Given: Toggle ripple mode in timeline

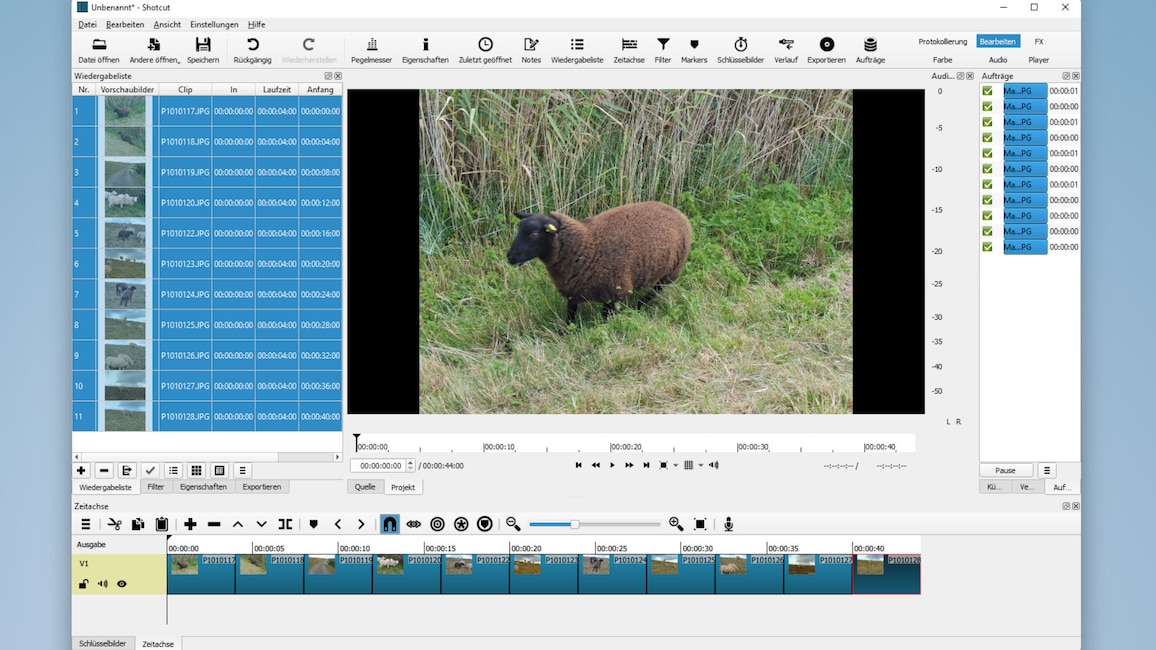Looking at the screenshot, I should [437, 524].
